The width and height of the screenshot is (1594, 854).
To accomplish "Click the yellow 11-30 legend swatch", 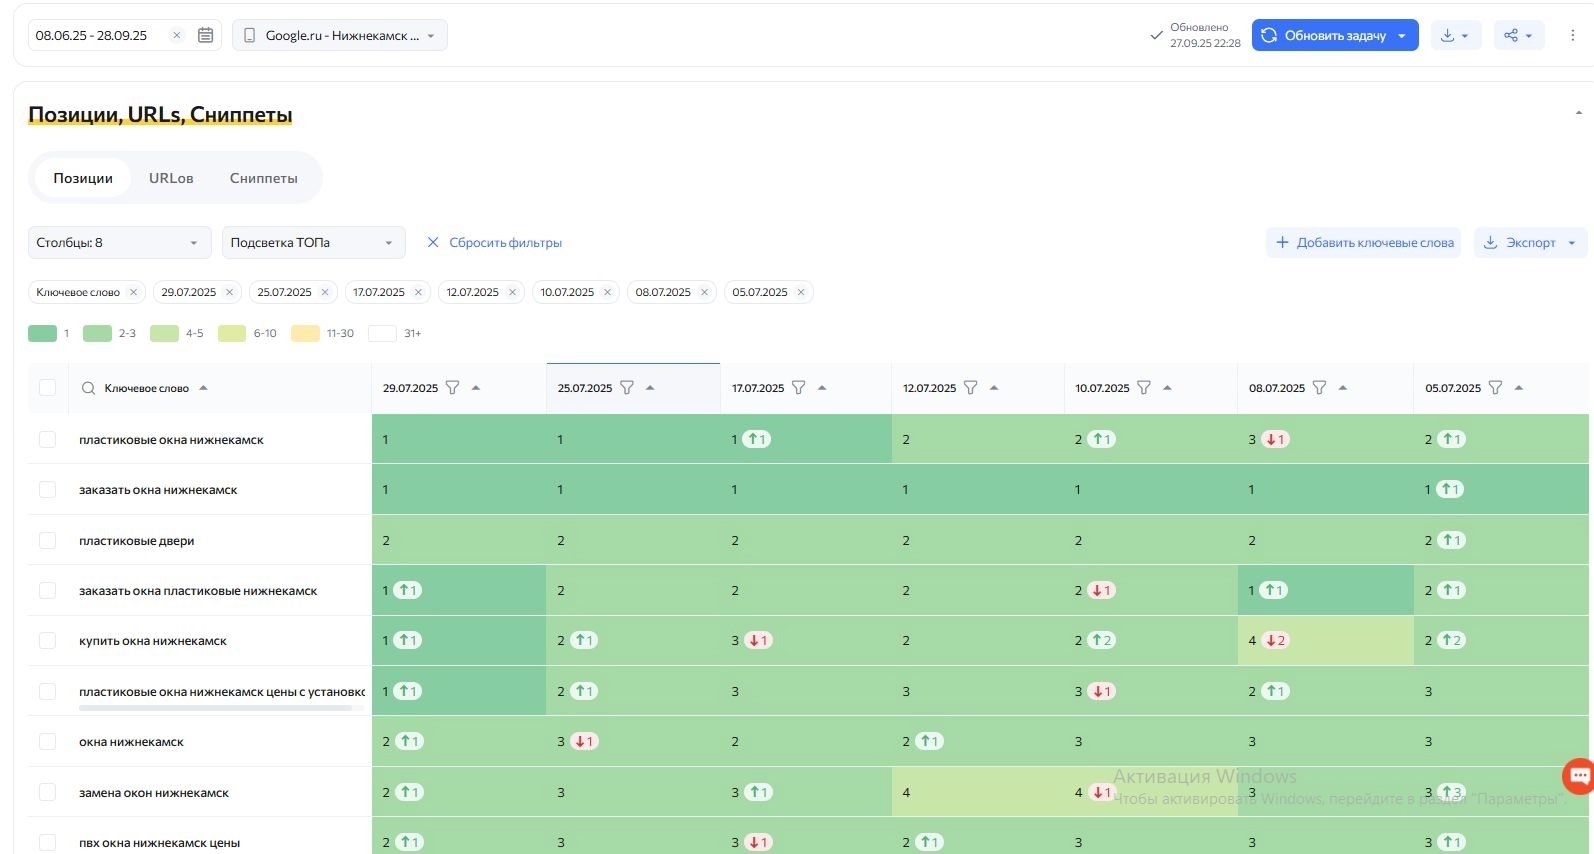I will (305, 333).
